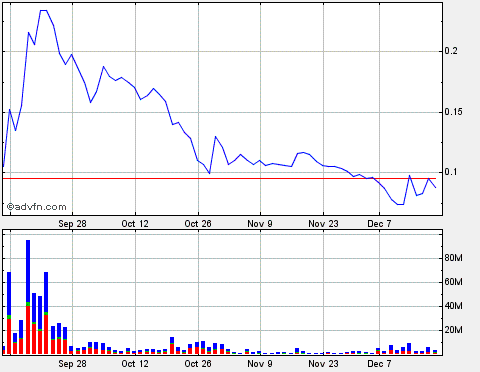
Task: Click the 0.2 price axis label
Action: [451, 51]
